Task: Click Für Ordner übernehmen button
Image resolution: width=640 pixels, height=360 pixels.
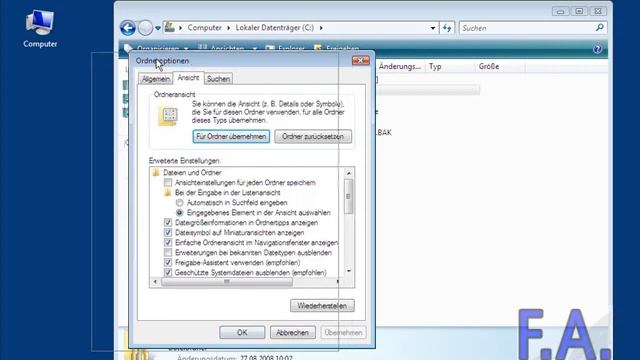Action: coord(231,136)
